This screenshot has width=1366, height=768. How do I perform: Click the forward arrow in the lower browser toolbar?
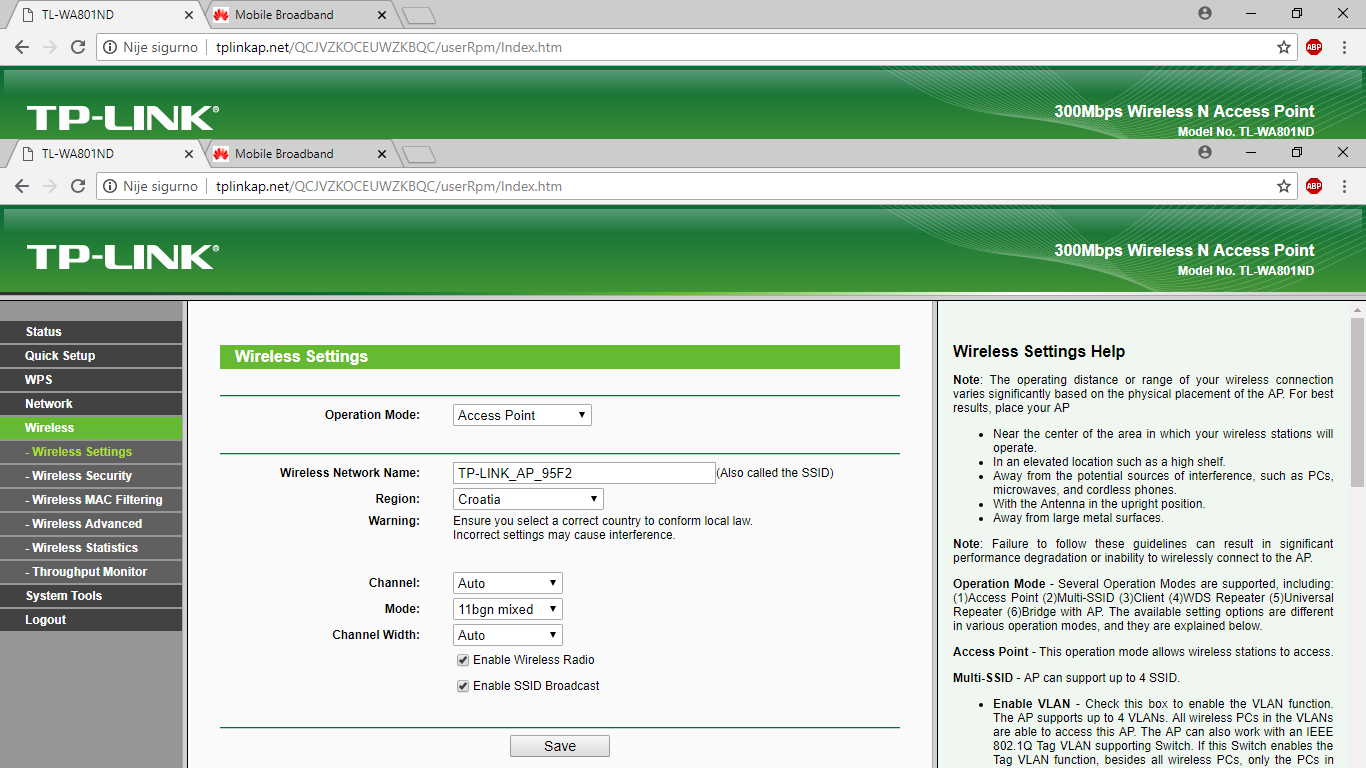[x=50, y=186]
